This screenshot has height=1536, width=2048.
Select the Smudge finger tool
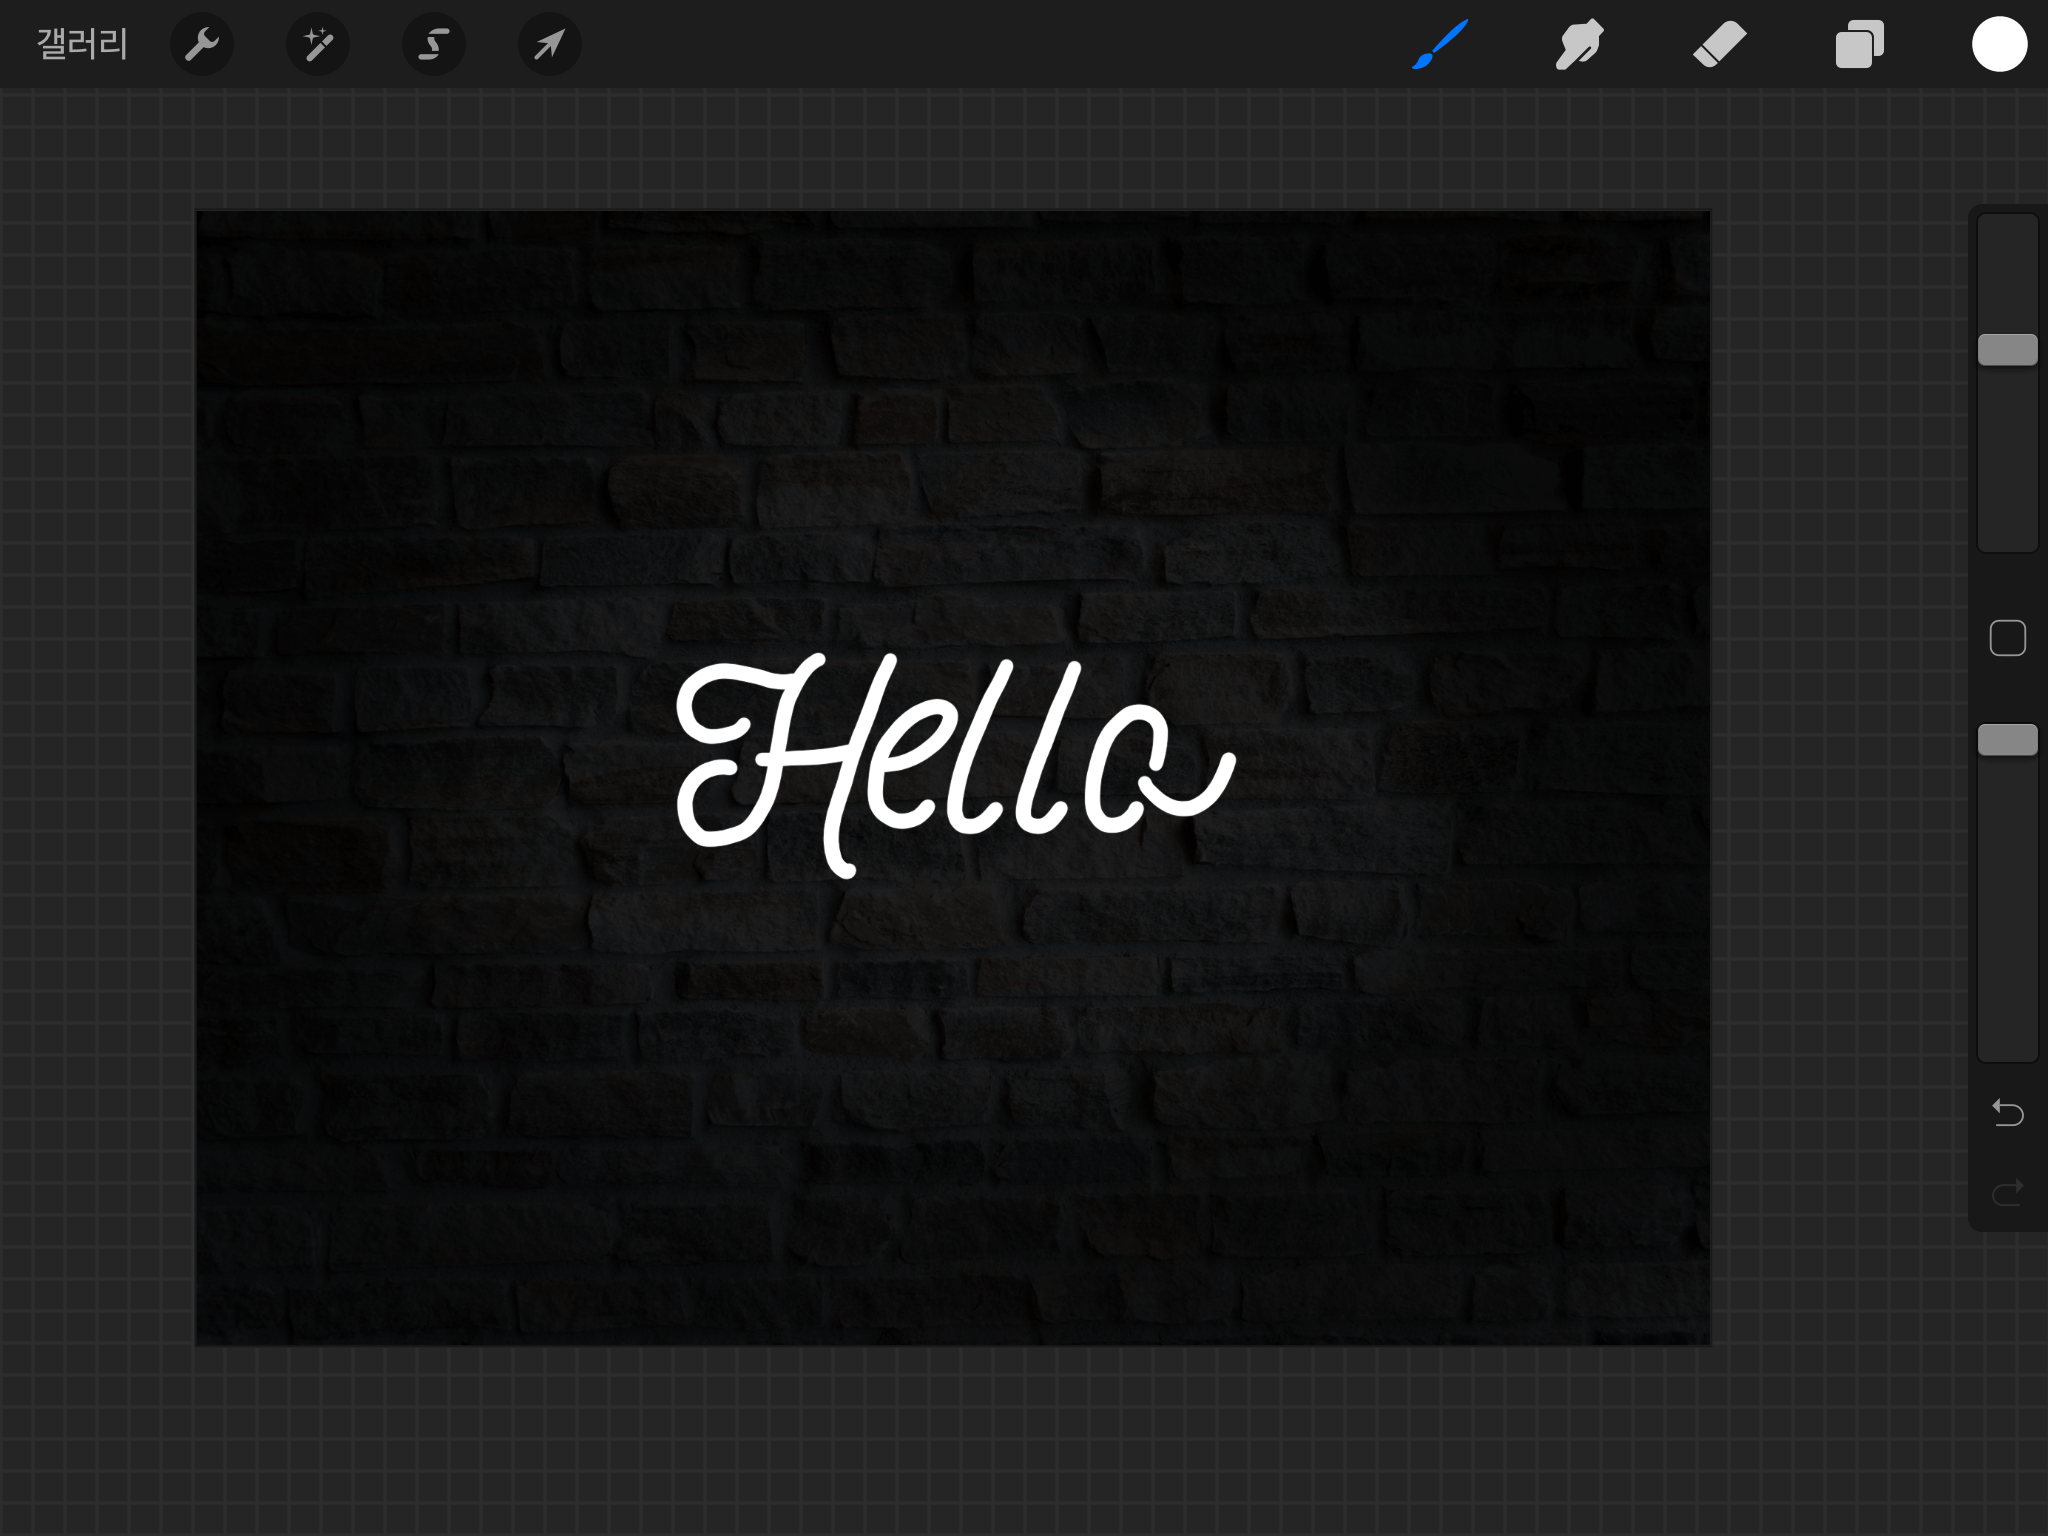pos(1579,45)
